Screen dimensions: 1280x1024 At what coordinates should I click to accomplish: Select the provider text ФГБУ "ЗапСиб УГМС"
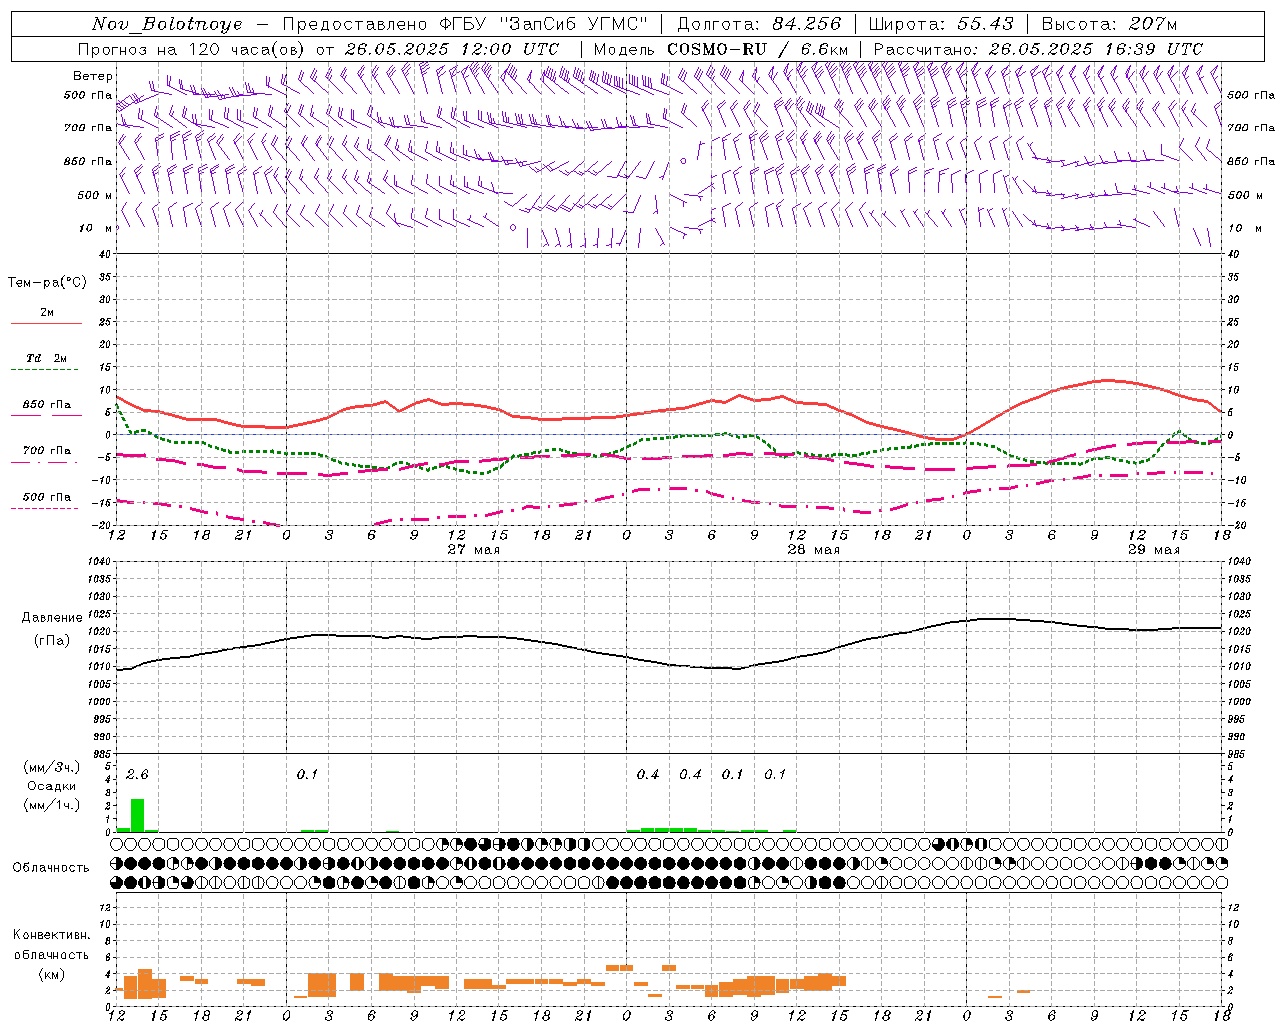543,24
